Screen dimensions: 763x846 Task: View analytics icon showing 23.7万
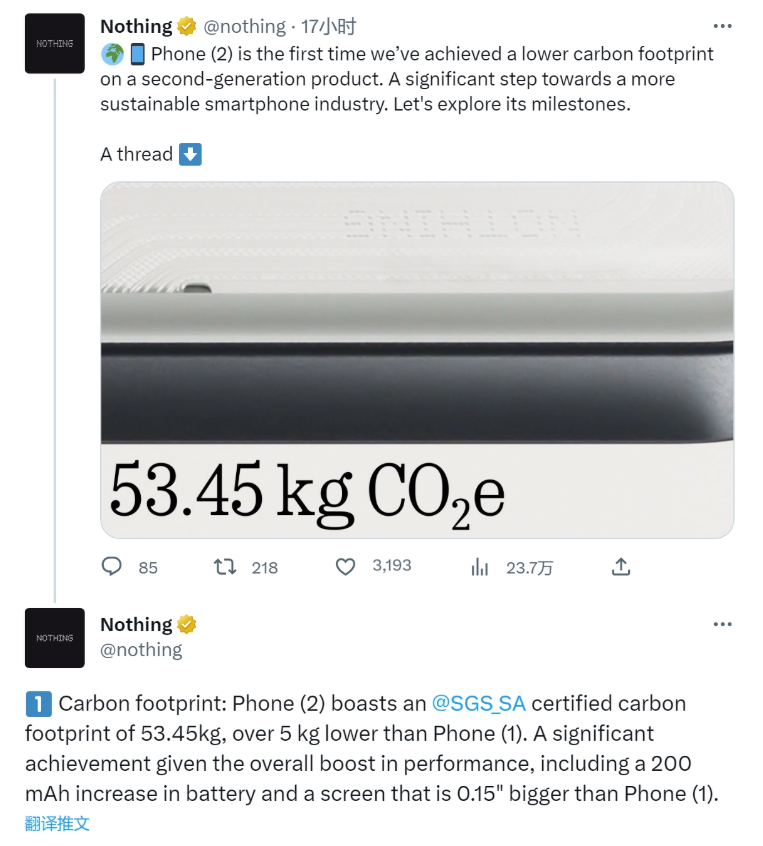click(x=479, y=567)
